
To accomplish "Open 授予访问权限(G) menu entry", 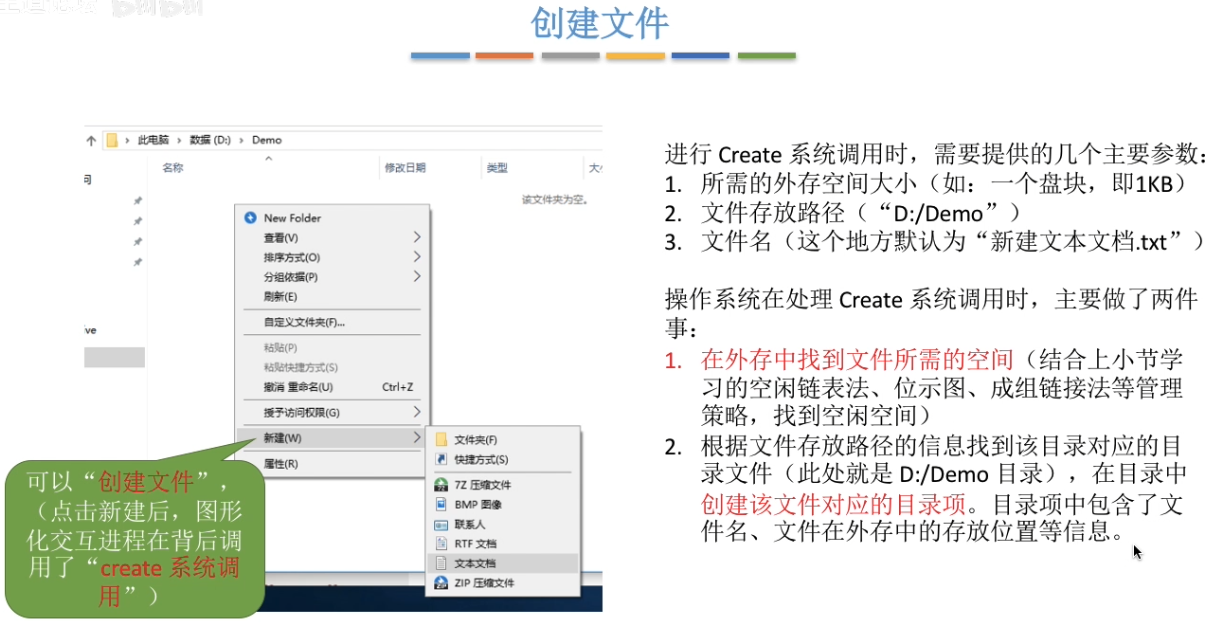I will tap(332, 412).
